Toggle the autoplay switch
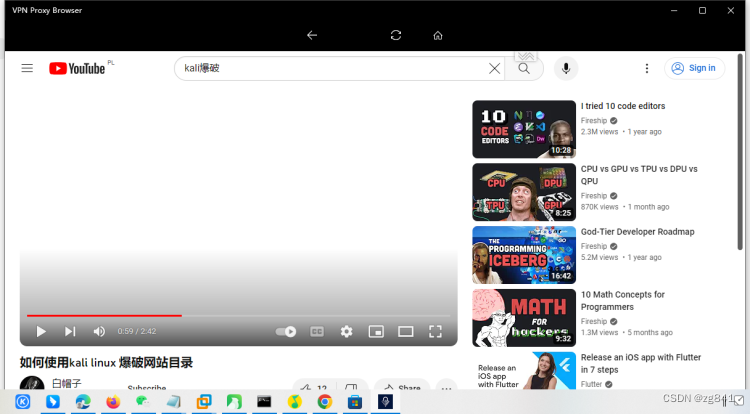Image resolution: width=750 pixels, height=414 pixels. [286, 331]
